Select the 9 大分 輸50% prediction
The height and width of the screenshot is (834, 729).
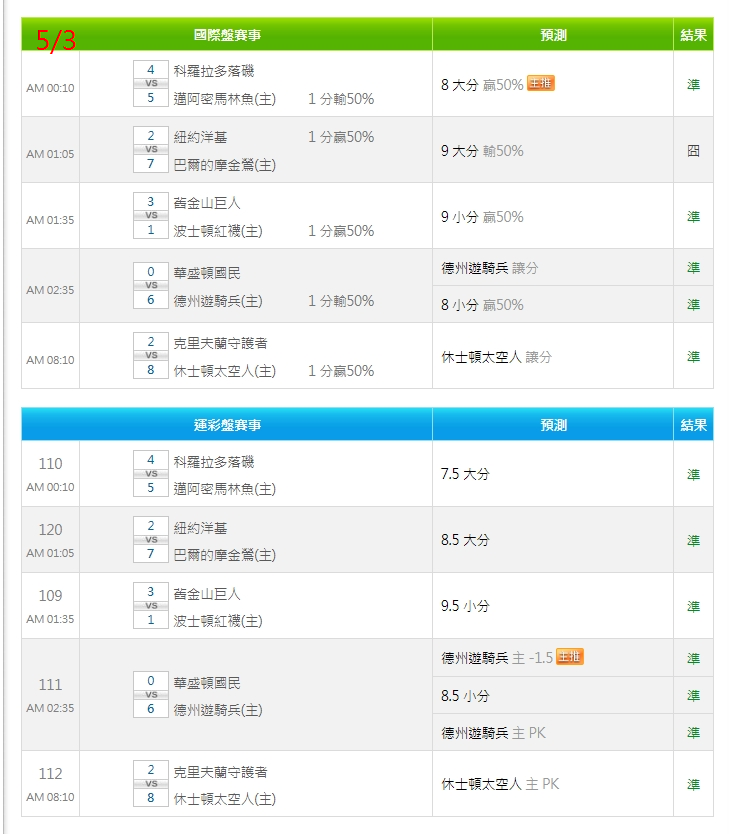tap(482, 151)
